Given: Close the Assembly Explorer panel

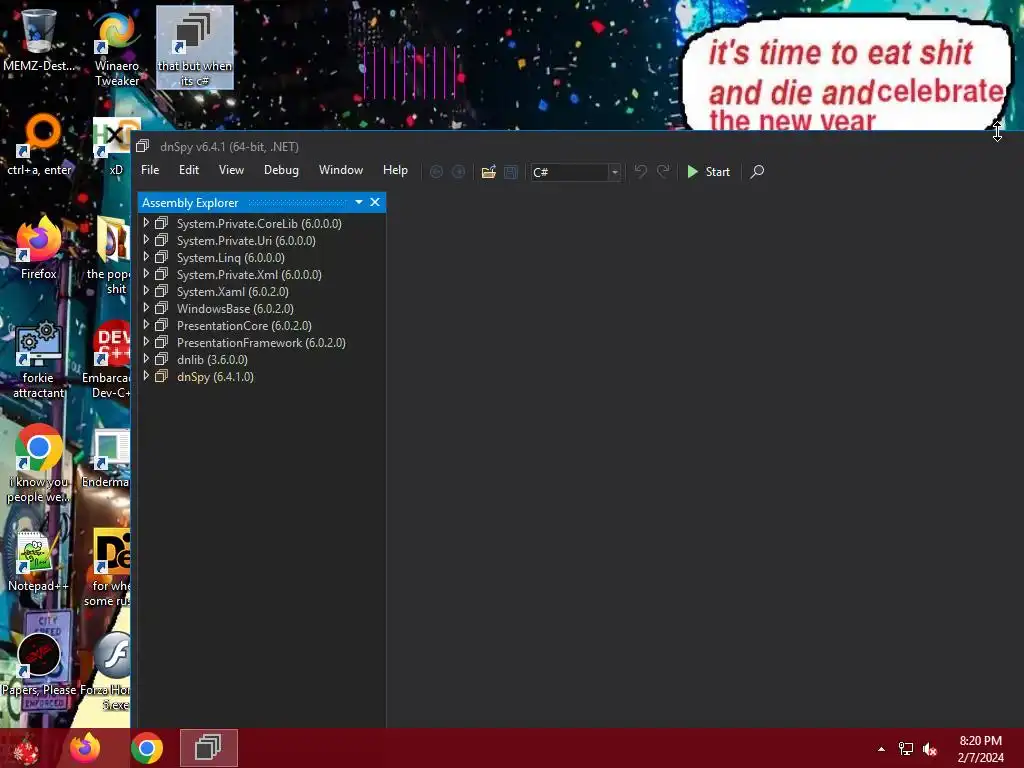Looking at the screenshot, I should tap(375, 202).
